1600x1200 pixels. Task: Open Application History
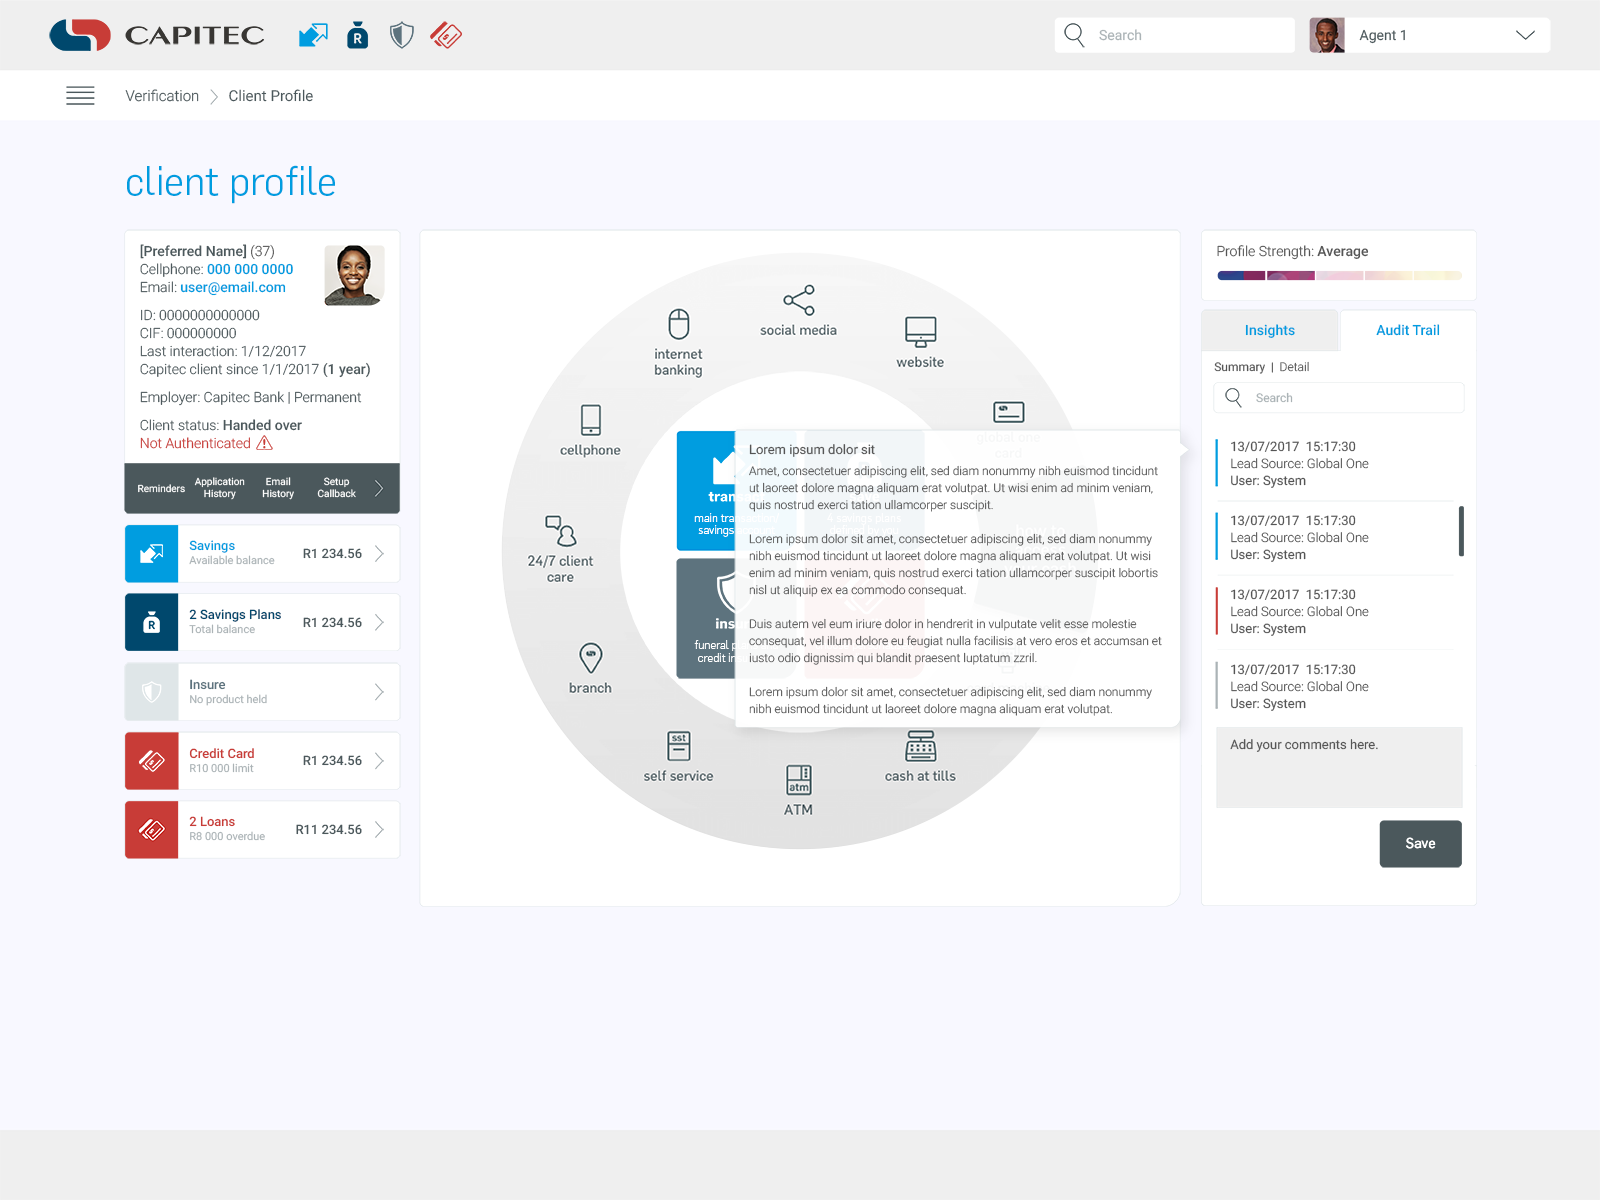(x=220, y=488)
